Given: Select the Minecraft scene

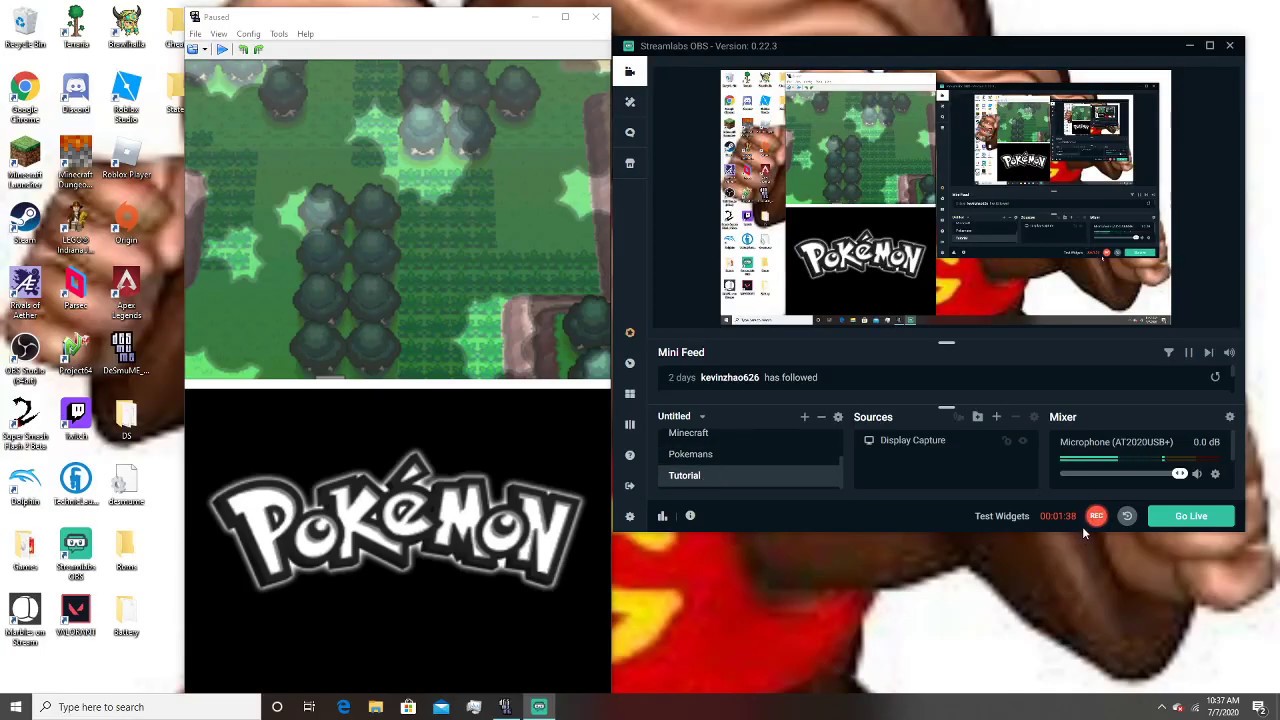Looking at the screenshot, I should click(688, 433).
